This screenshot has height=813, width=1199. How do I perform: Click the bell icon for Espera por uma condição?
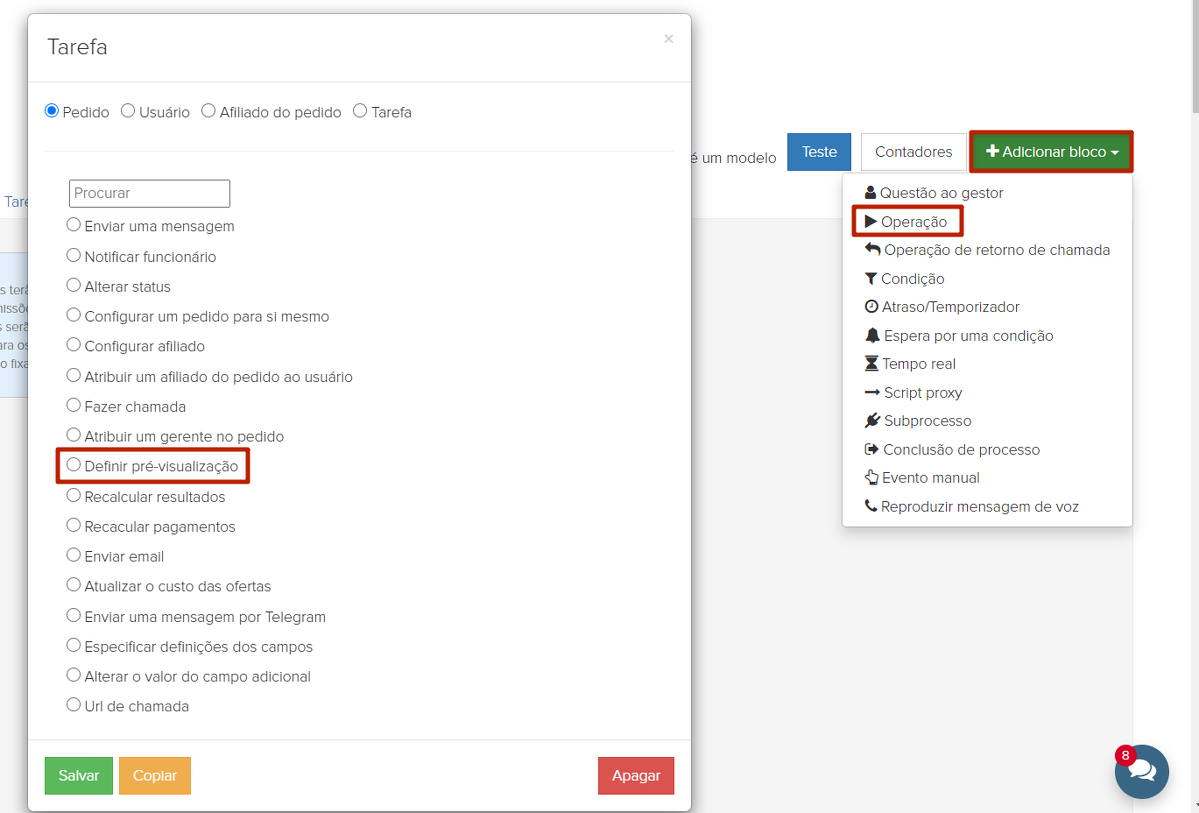click(872, 336)
